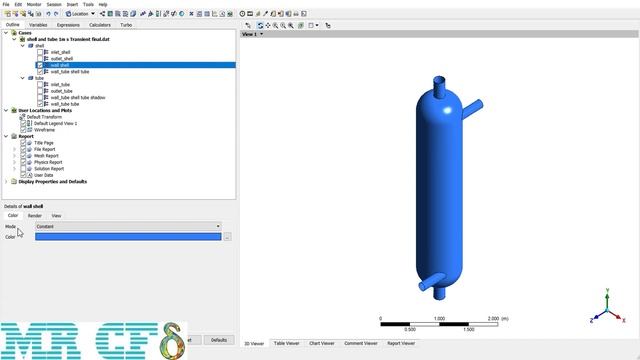This screenshot has width=640, height=360.
Task: Switch to the Expressions tab
Action: coord(68,25)
